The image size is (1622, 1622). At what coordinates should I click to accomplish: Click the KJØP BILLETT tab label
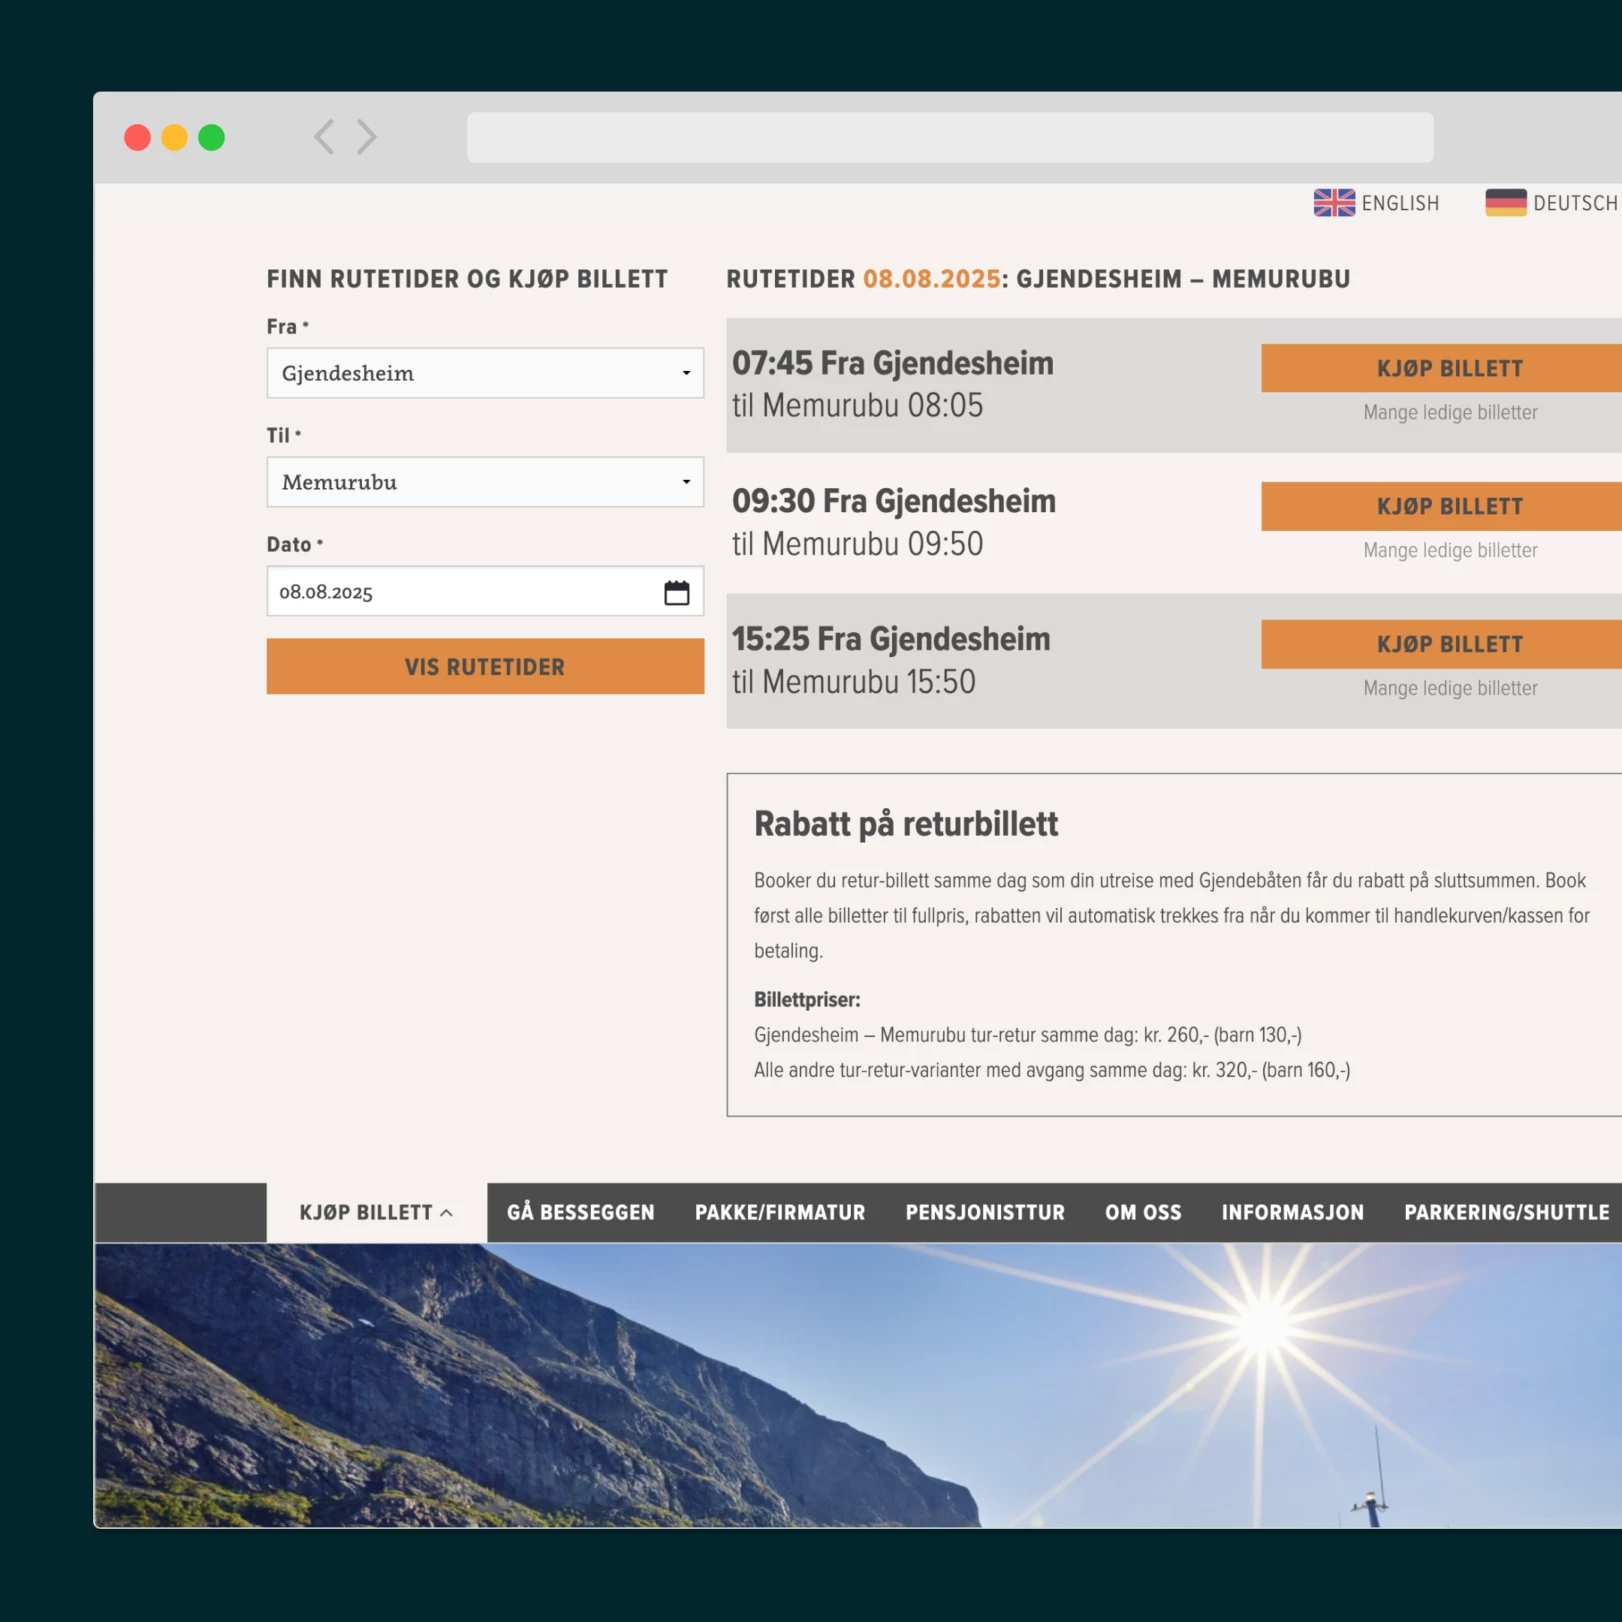[365, 1212]
